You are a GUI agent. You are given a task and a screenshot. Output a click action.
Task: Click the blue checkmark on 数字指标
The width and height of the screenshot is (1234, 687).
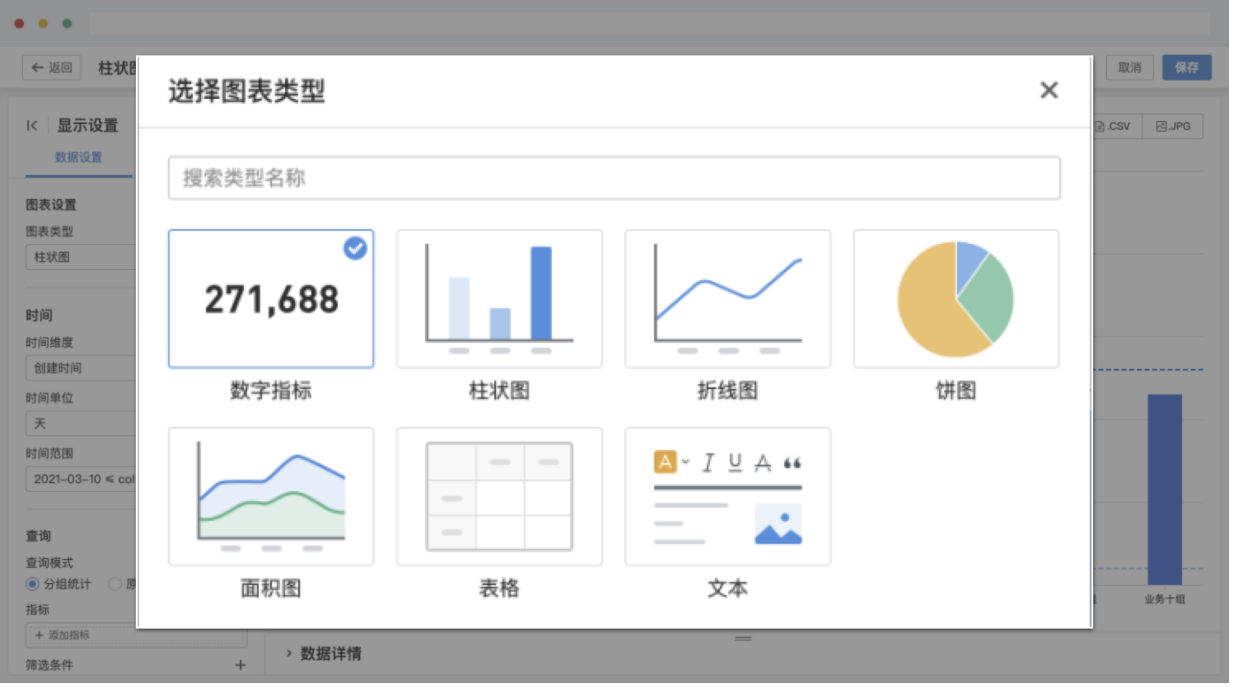355,248
